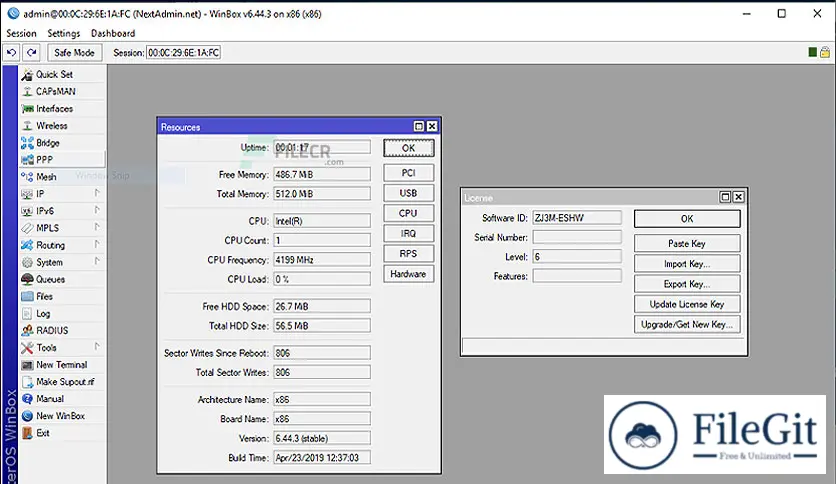836x484 pixels.
Task: Open the Manual help icon
Action: tap(27, 399)
